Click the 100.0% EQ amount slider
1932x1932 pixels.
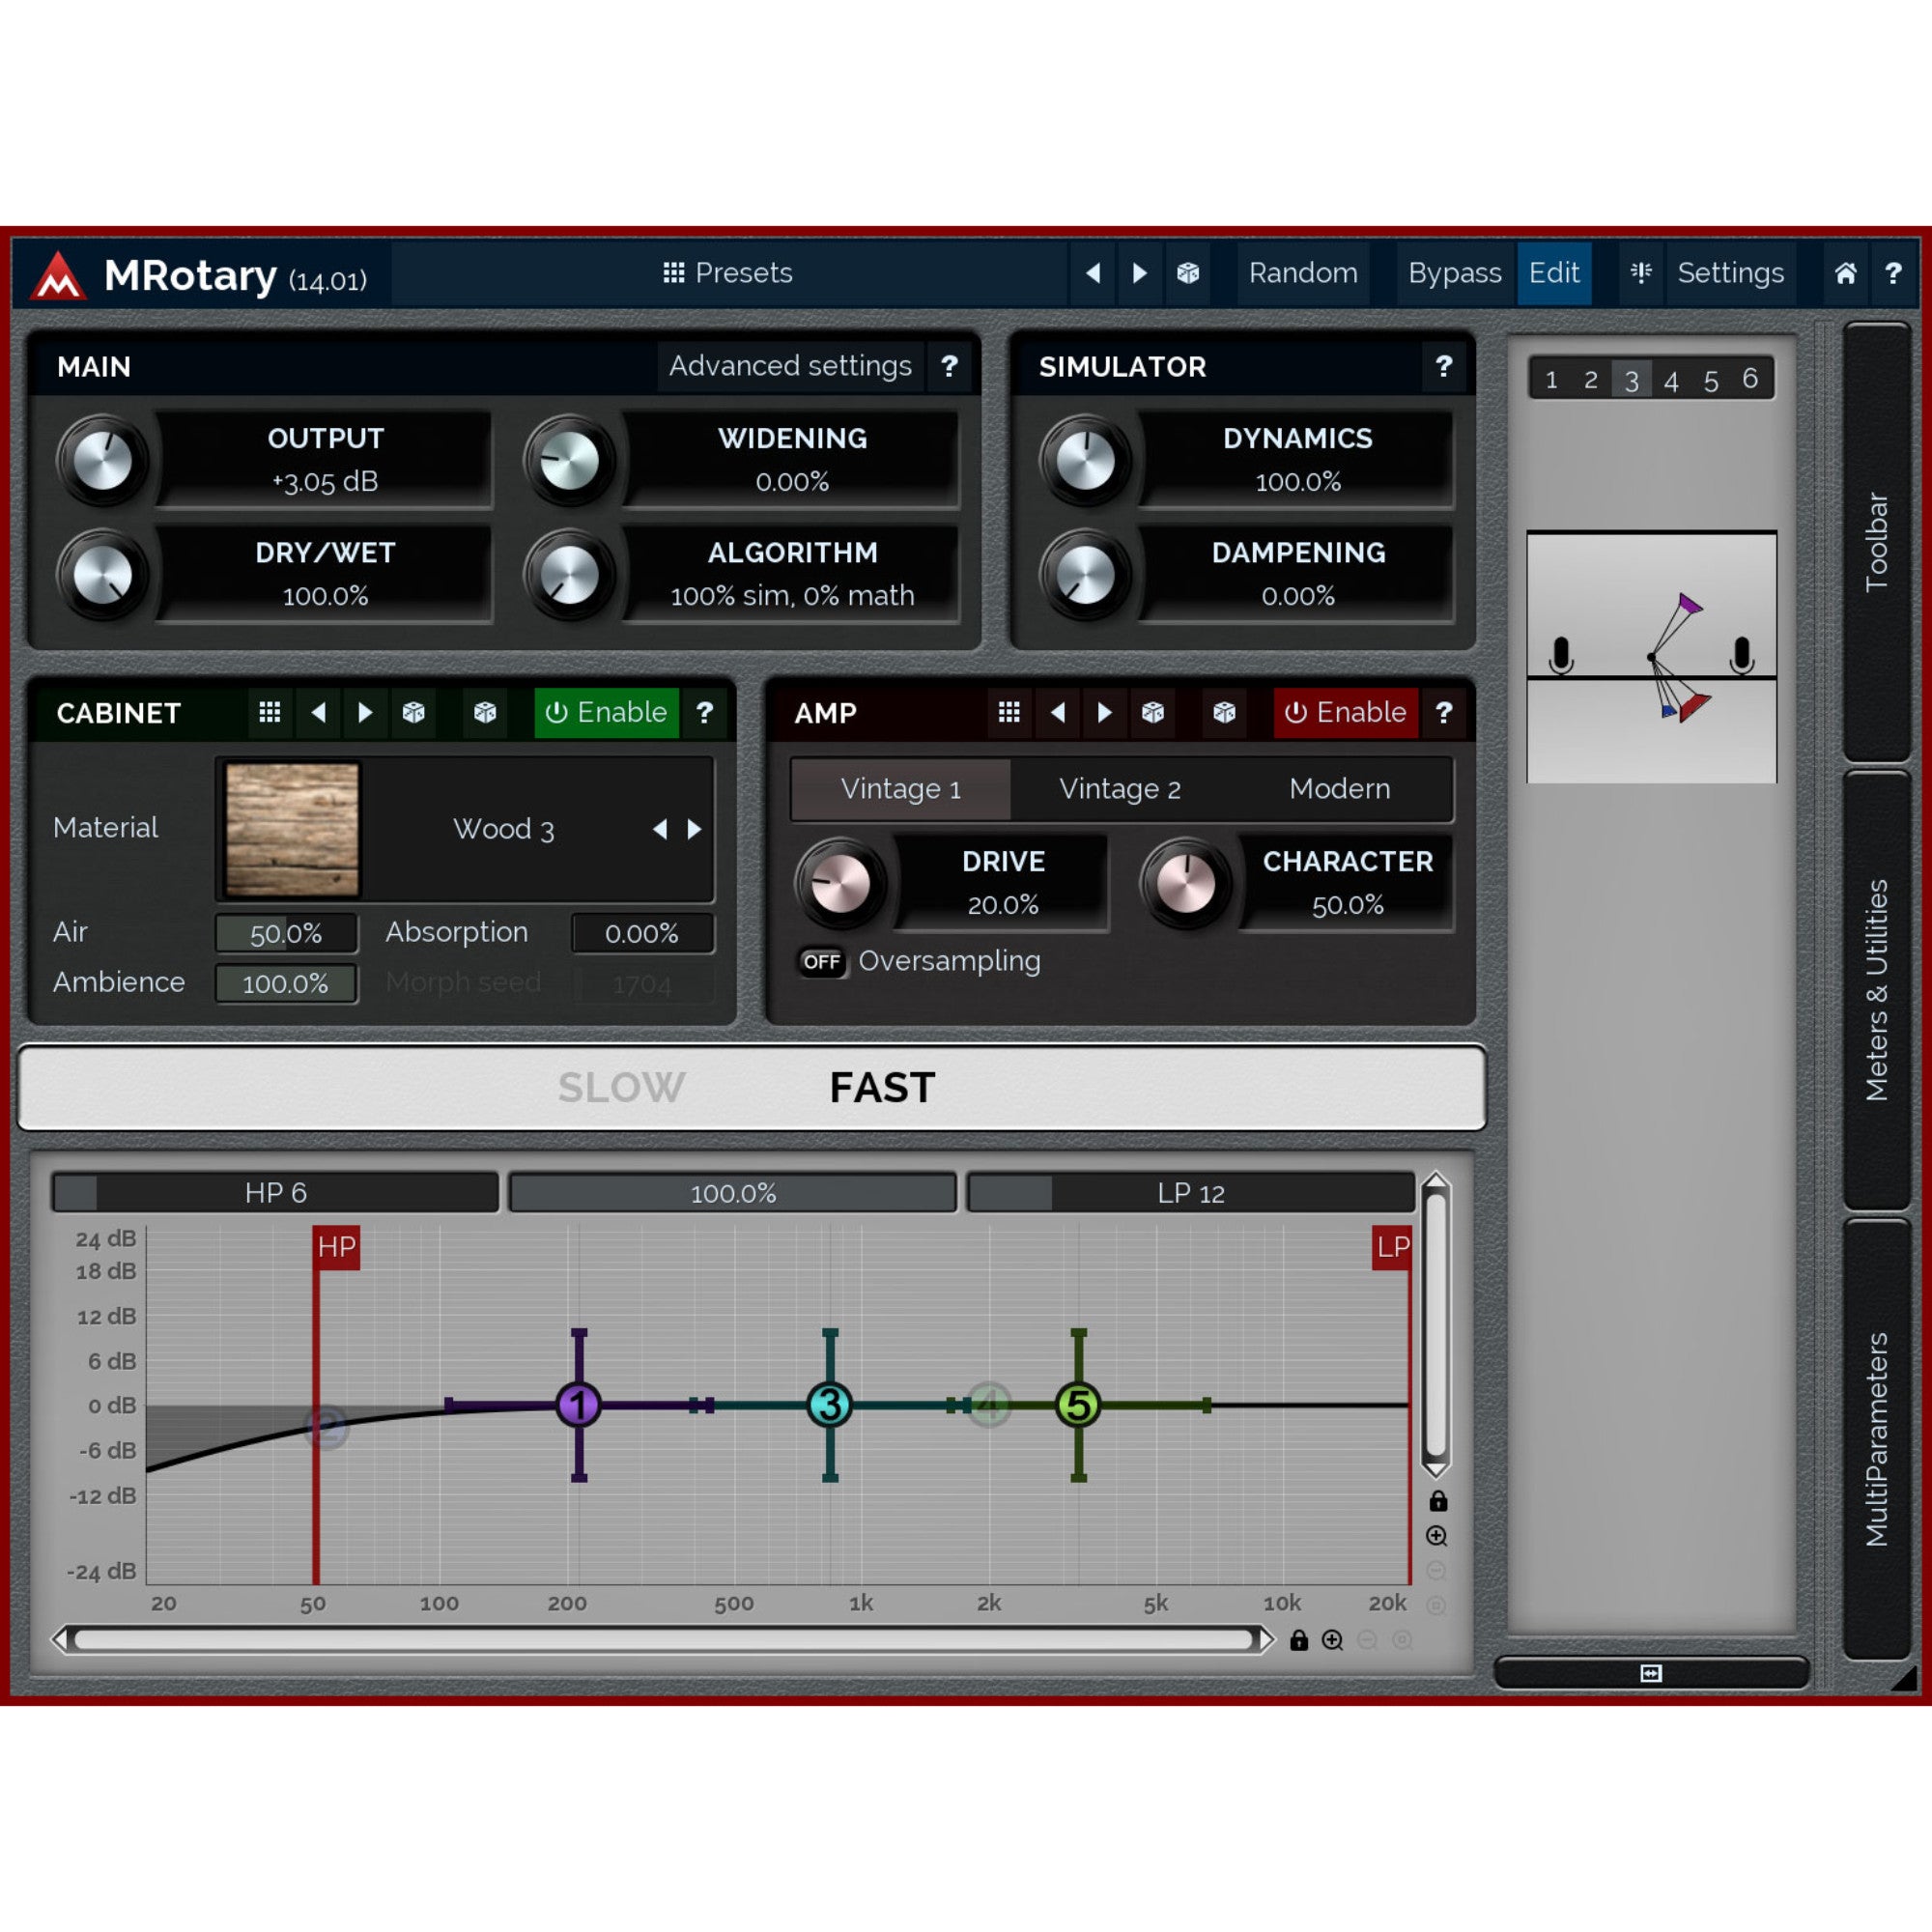click(x=733, y=1192)
